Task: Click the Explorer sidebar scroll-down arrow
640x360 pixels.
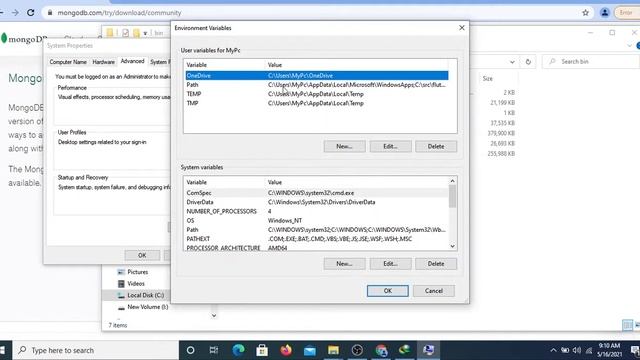Action: pyautogui.click(x=214, y=316)
